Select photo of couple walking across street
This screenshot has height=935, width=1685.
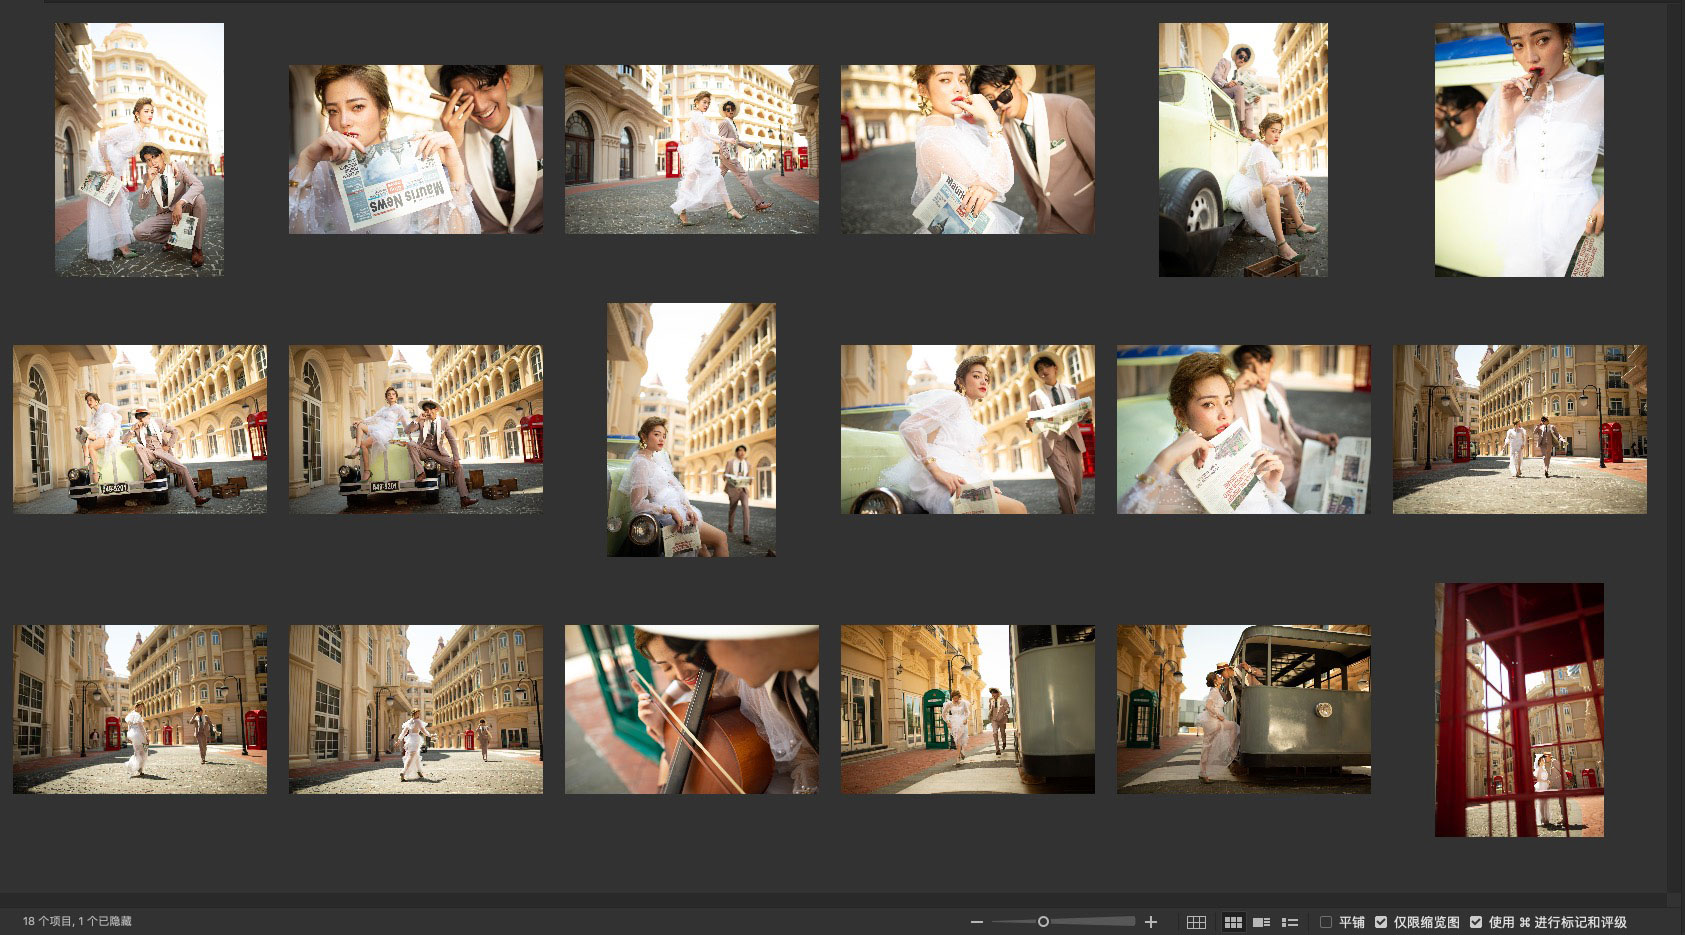pos(691,150)
